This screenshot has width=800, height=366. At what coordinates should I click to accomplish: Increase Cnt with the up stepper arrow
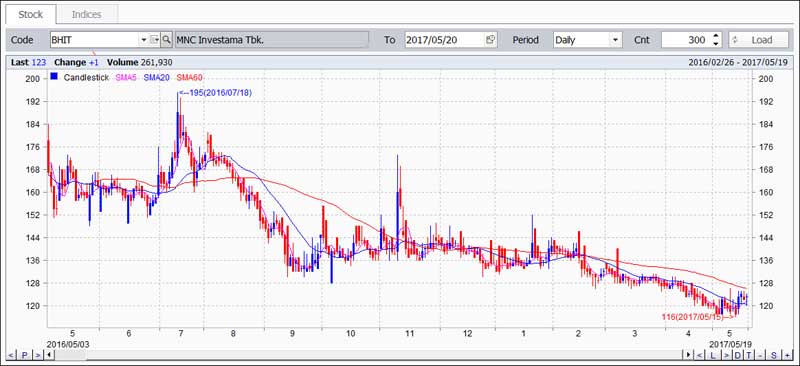coord(716,36)
